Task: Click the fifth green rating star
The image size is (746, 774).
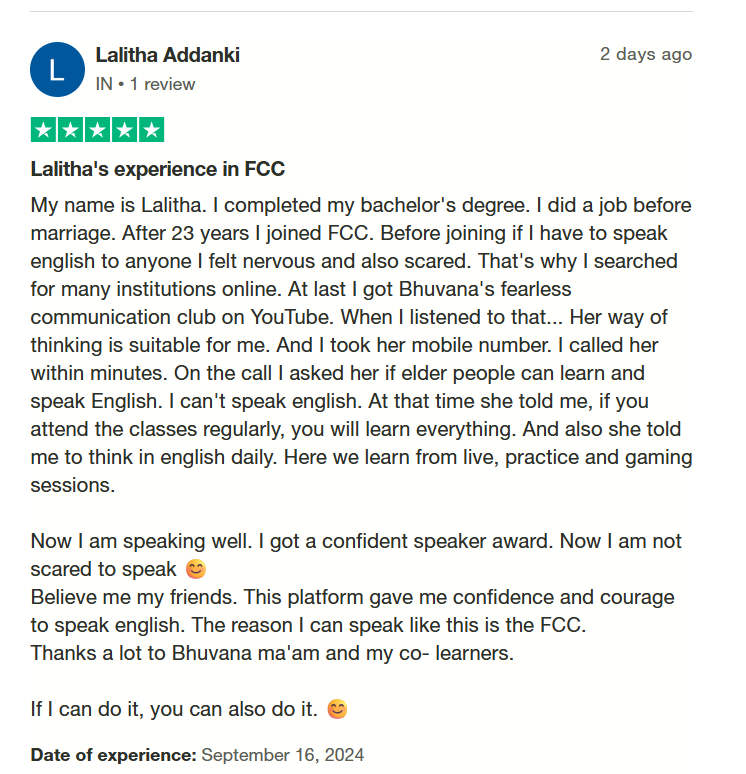Action: coord(151,130)
